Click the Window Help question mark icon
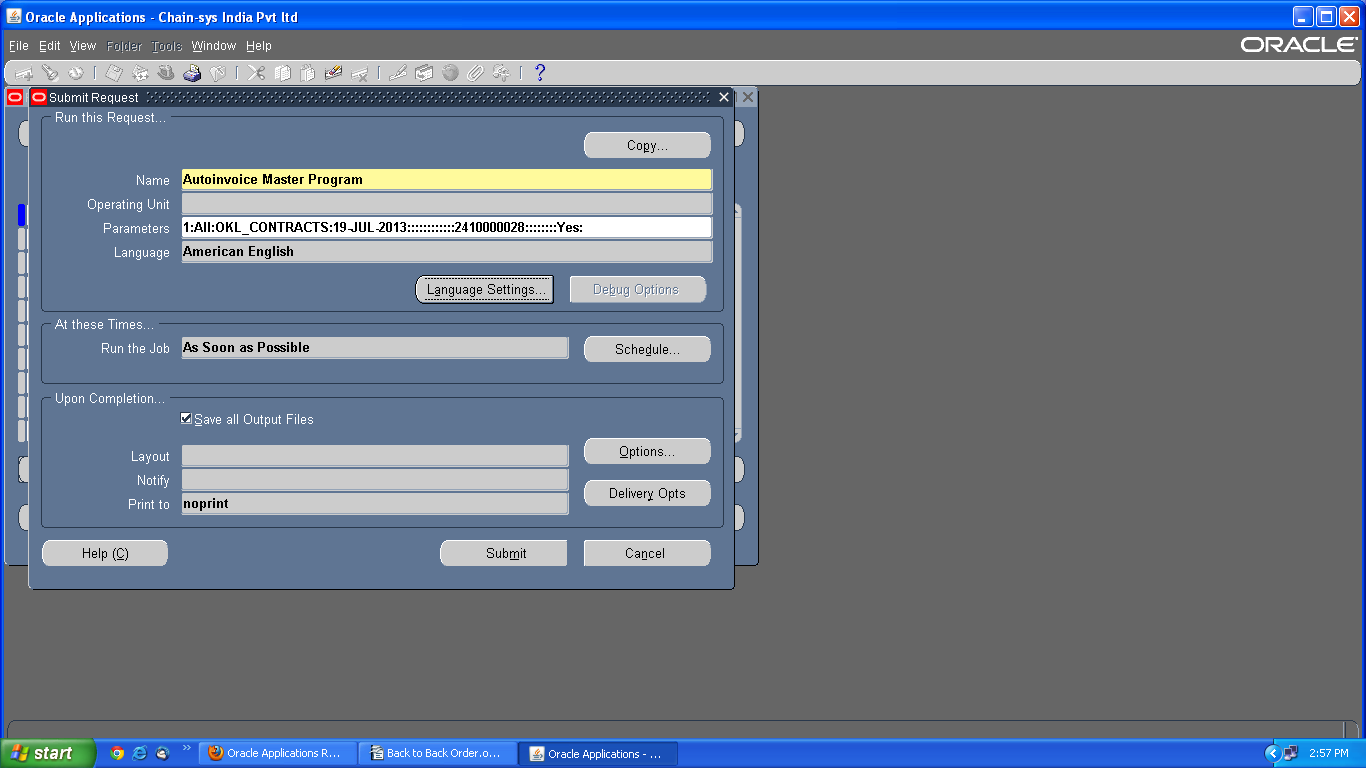The height and width of the screenshot is (768, 1366). [540, 73]
